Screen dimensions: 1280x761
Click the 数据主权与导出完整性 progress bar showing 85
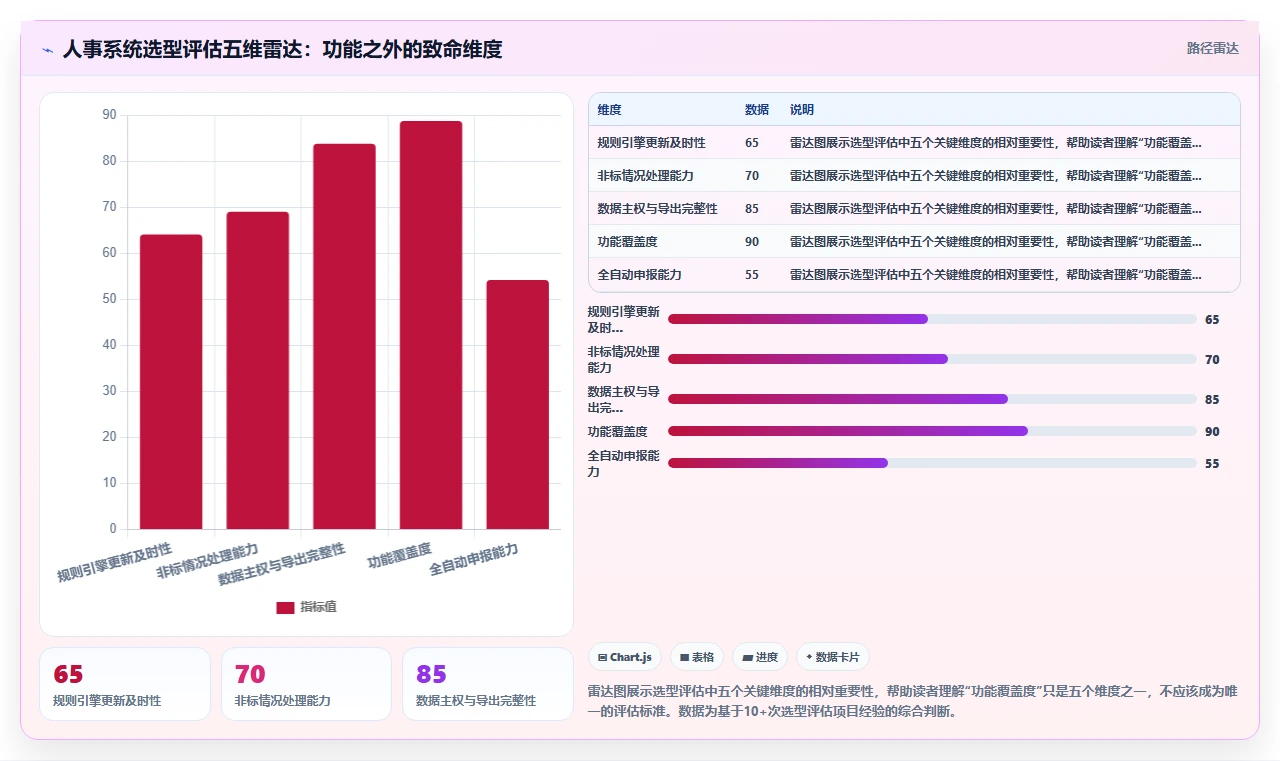click(x=932, y=399)
